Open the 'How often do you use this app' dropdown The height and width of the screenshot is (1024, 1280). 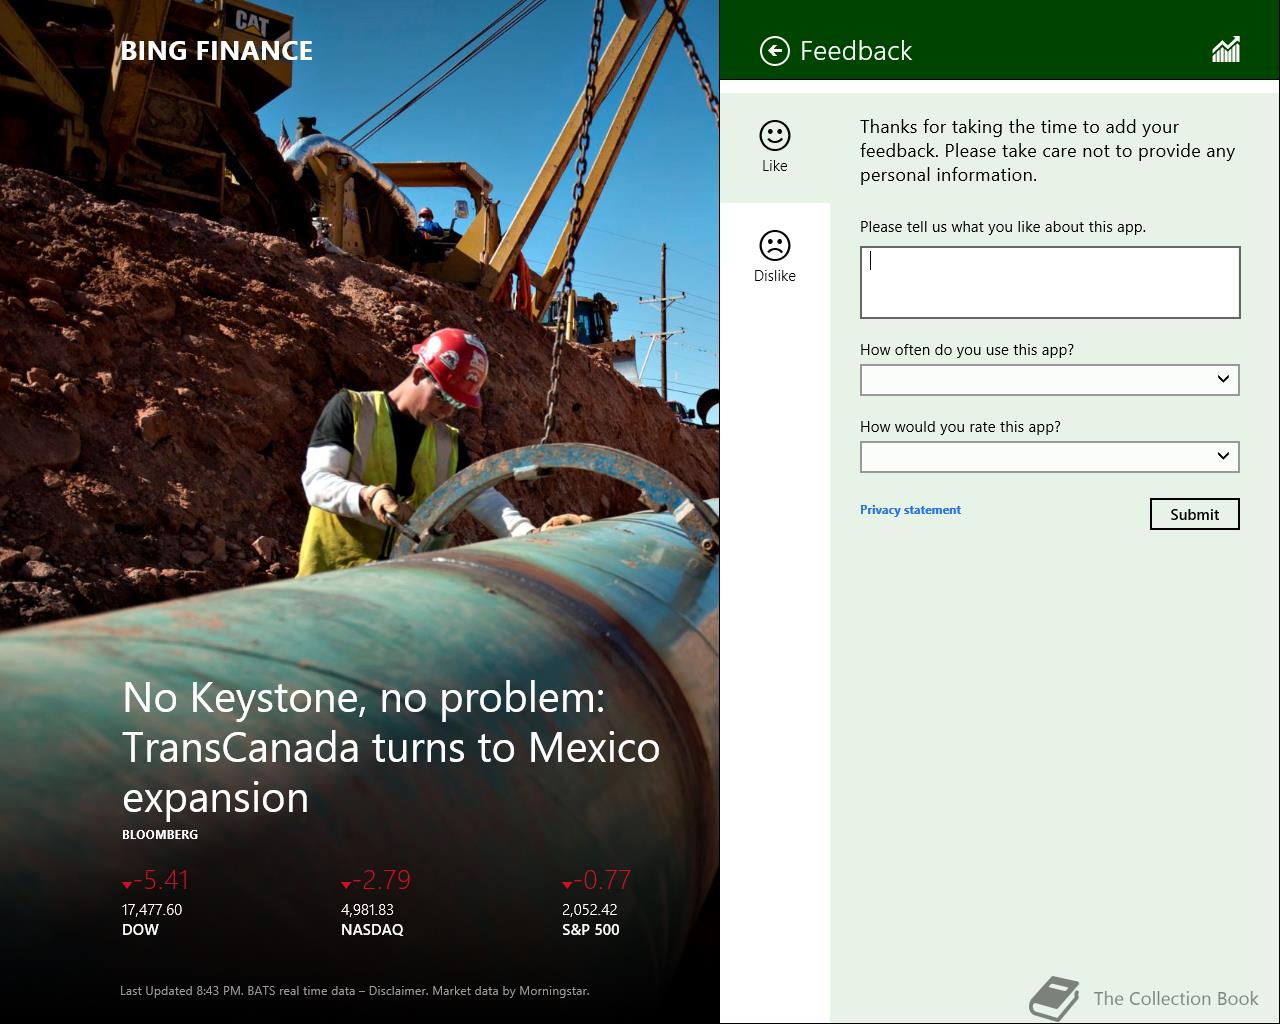point(1050,380)
